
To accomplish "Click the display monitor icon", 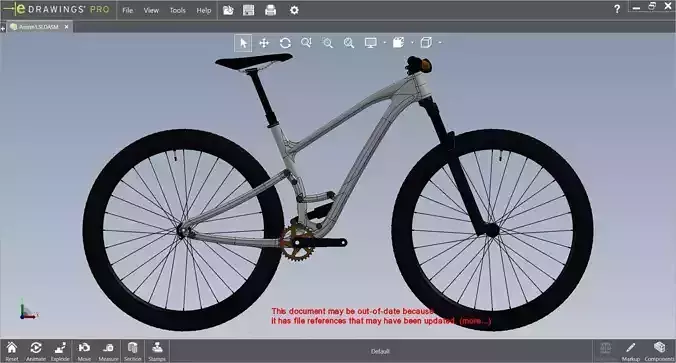I will [370, 43].
